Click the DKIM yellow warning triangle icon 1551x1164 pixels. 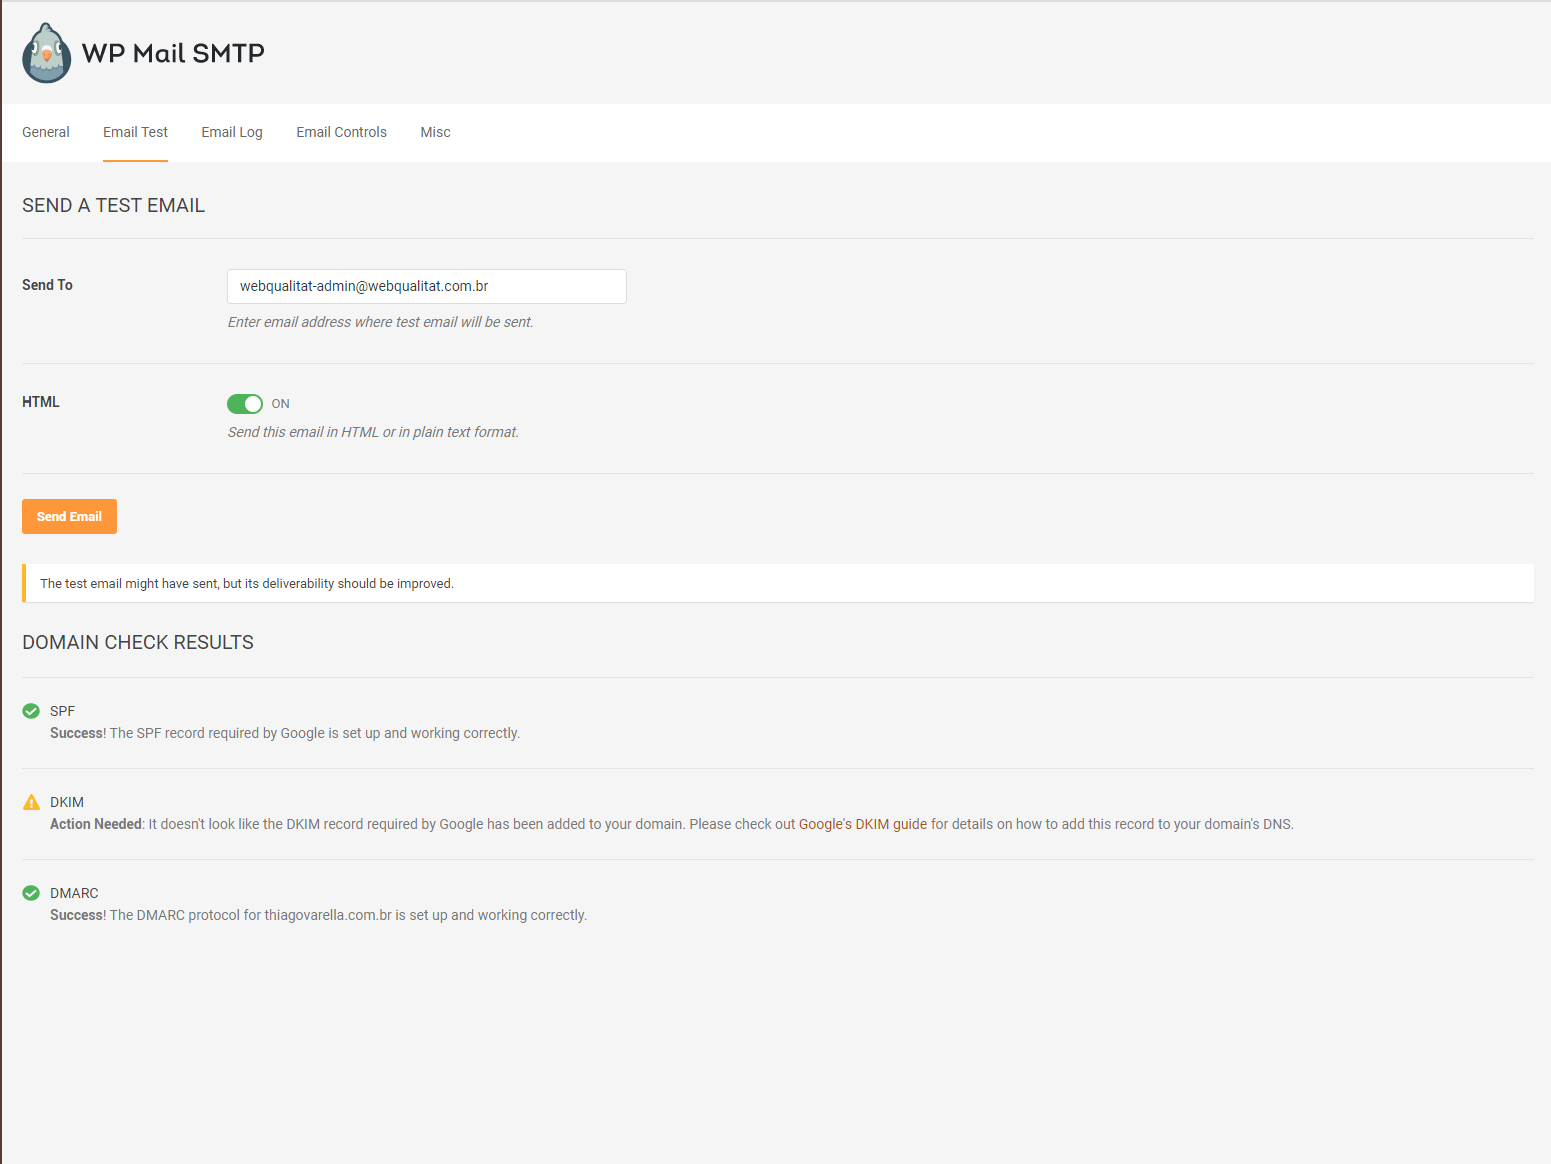31,802
